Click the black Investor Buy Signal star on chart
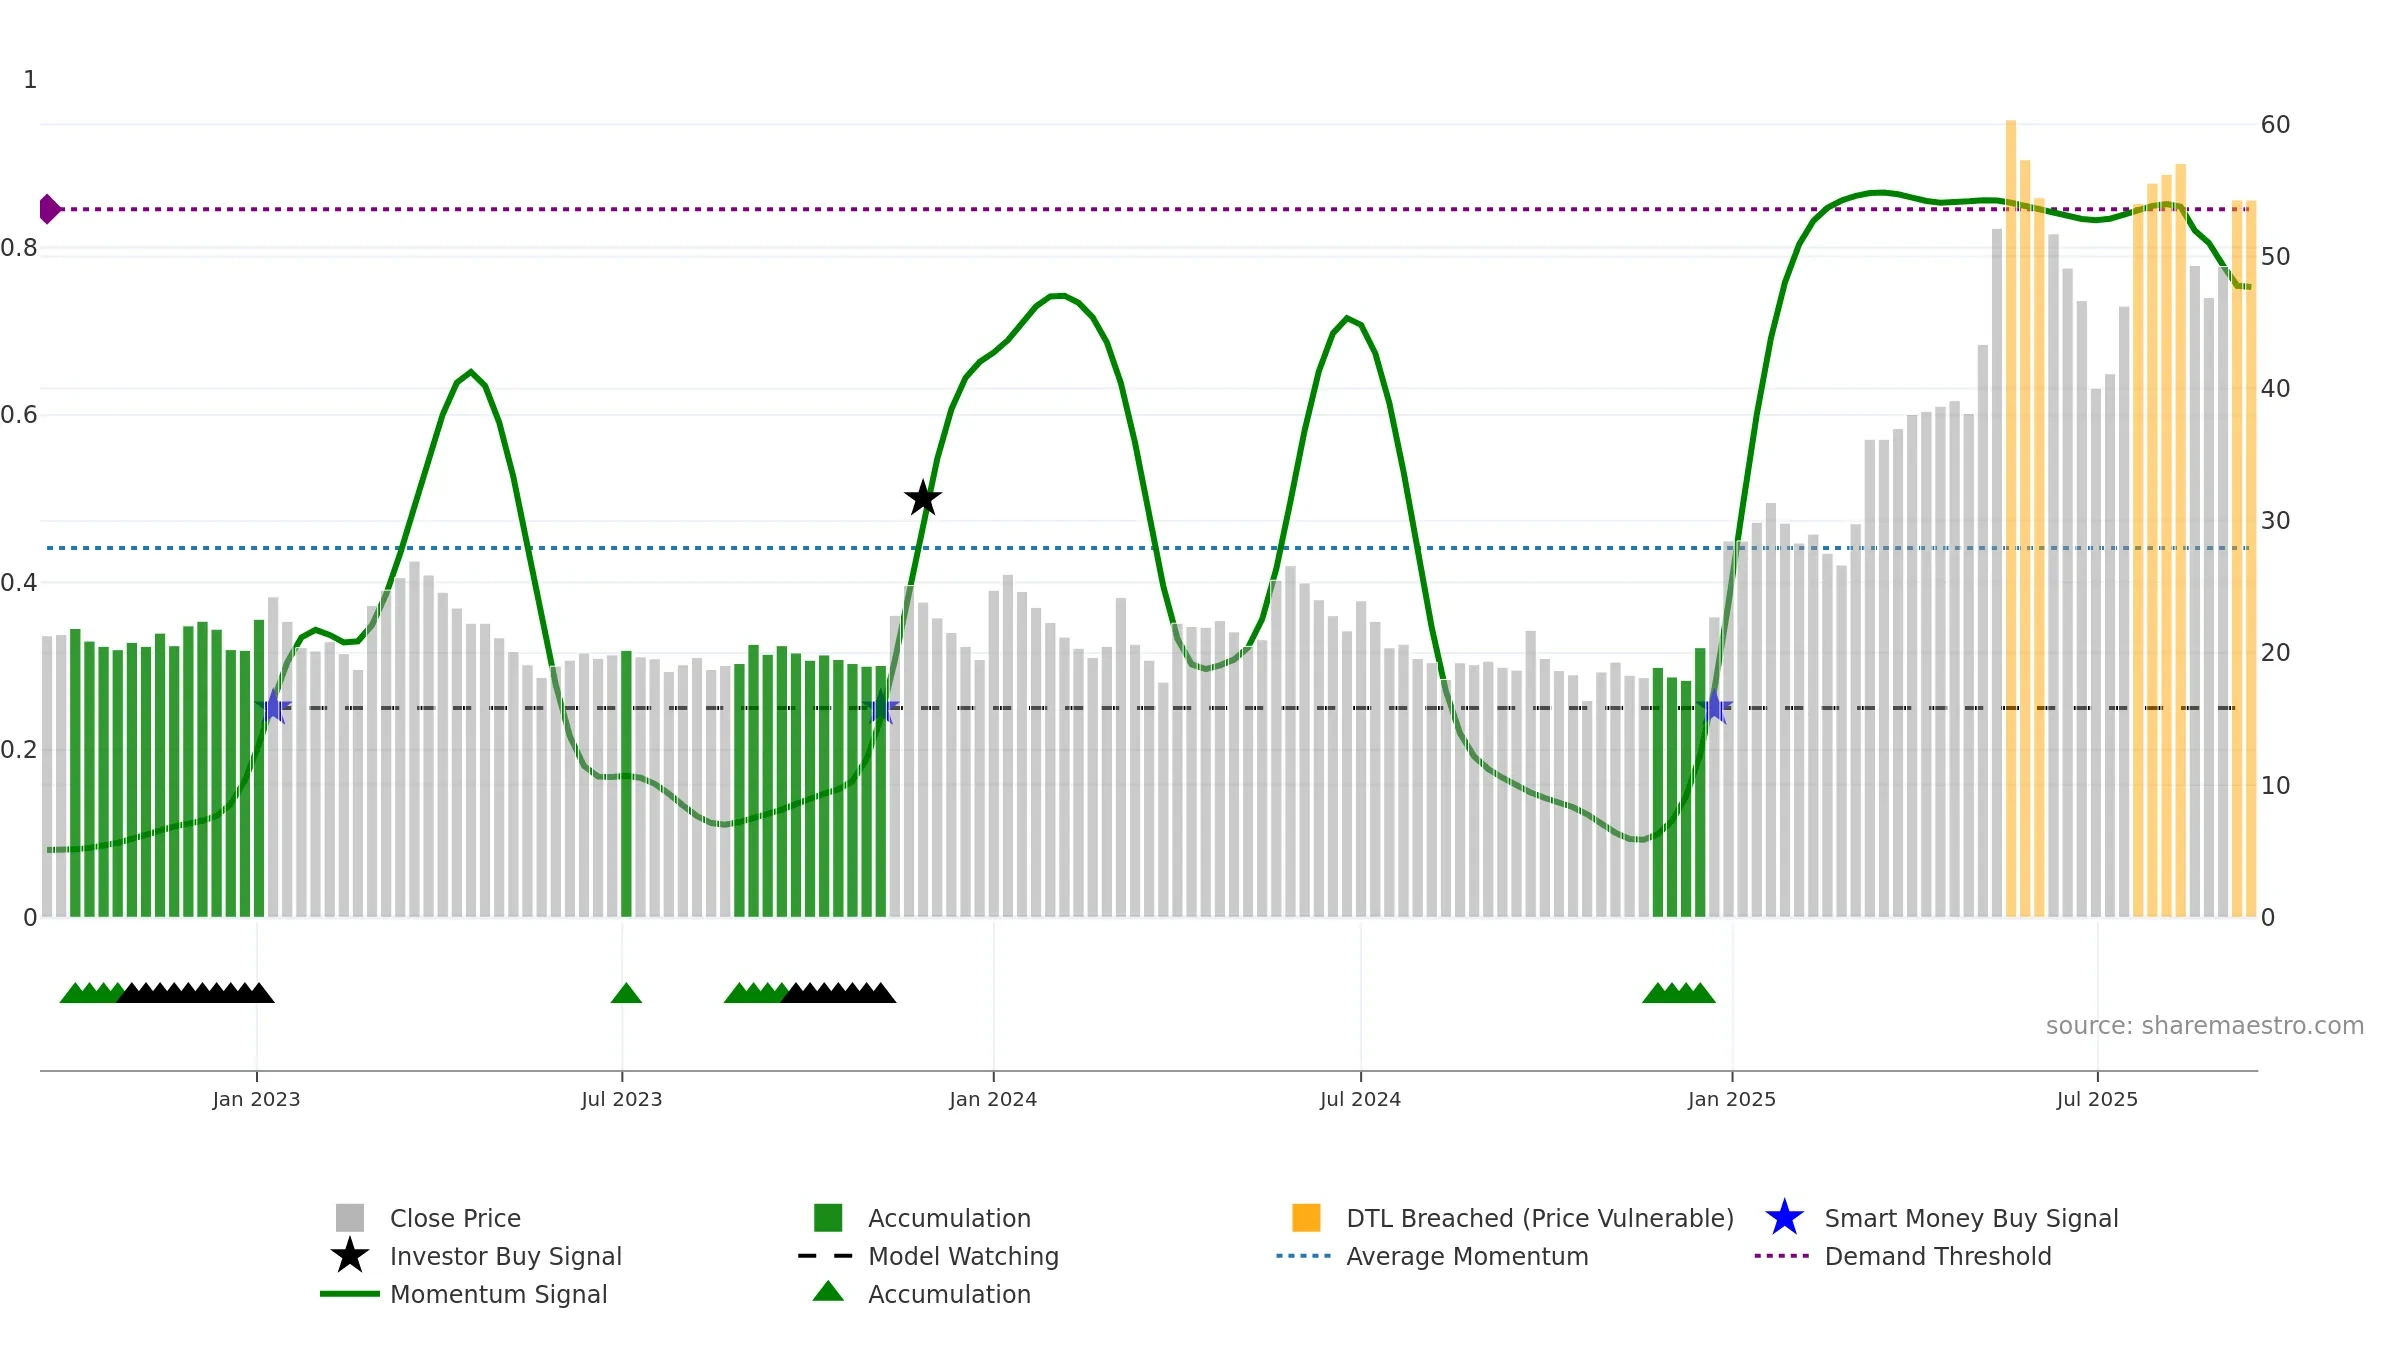Screen dimensions: 2400x1350 pos(923,498)
